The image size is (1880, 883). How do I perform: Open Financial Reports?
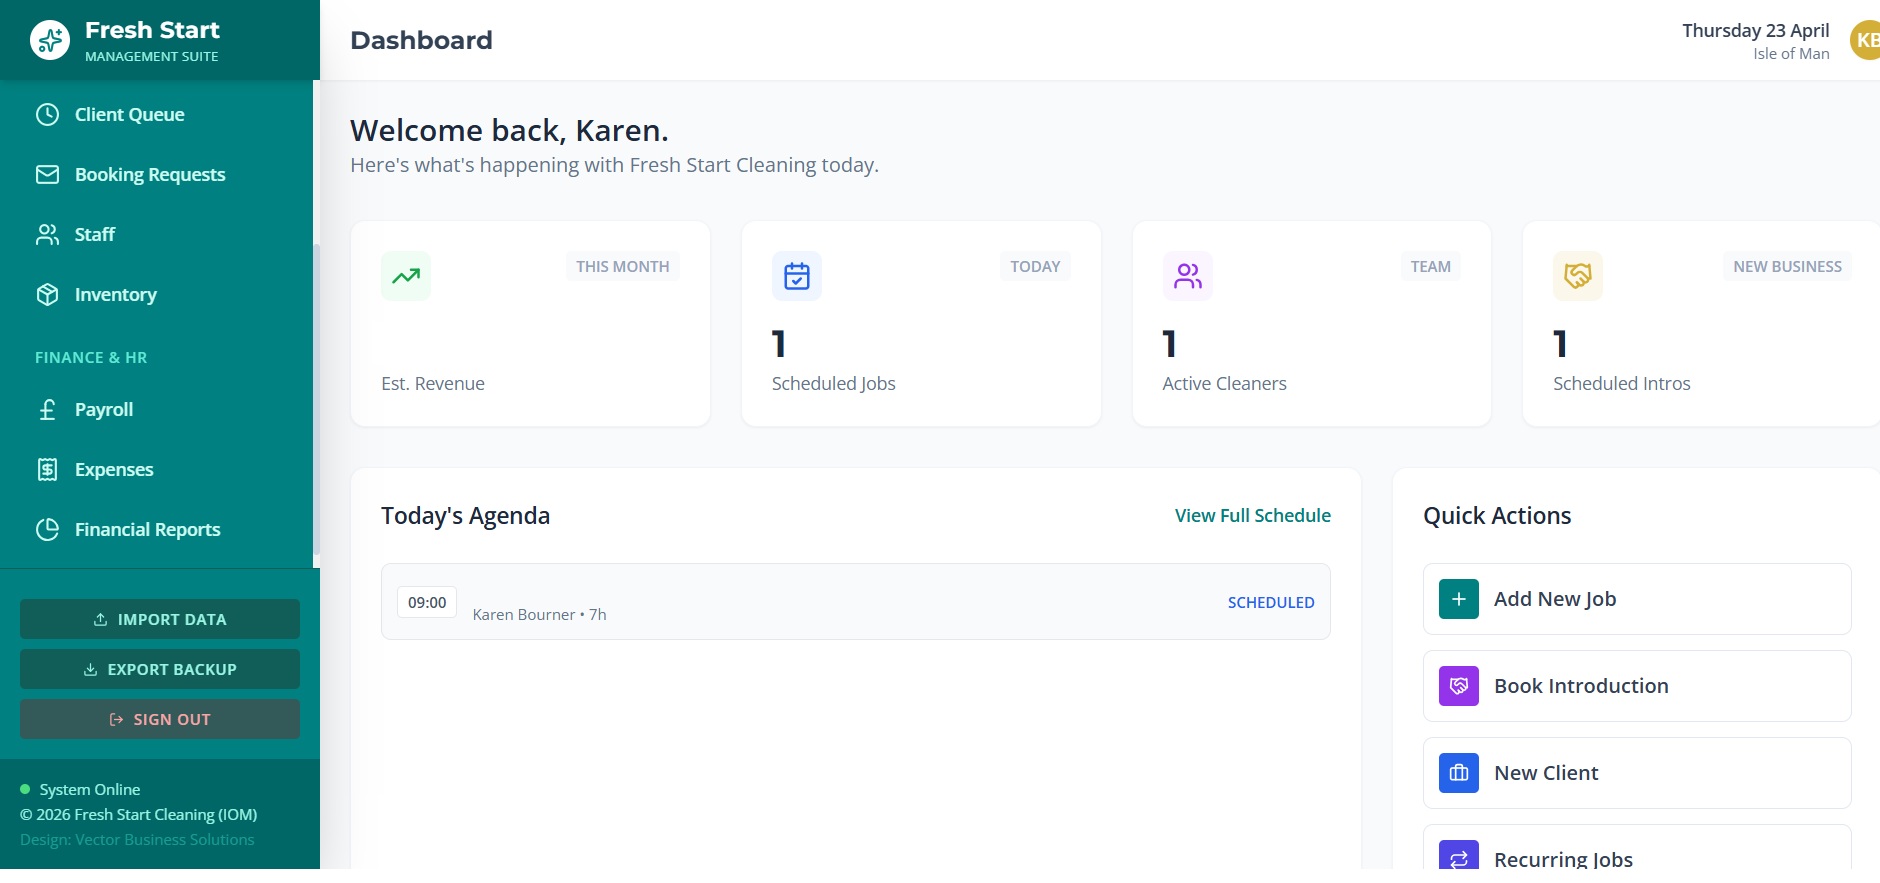157,529
